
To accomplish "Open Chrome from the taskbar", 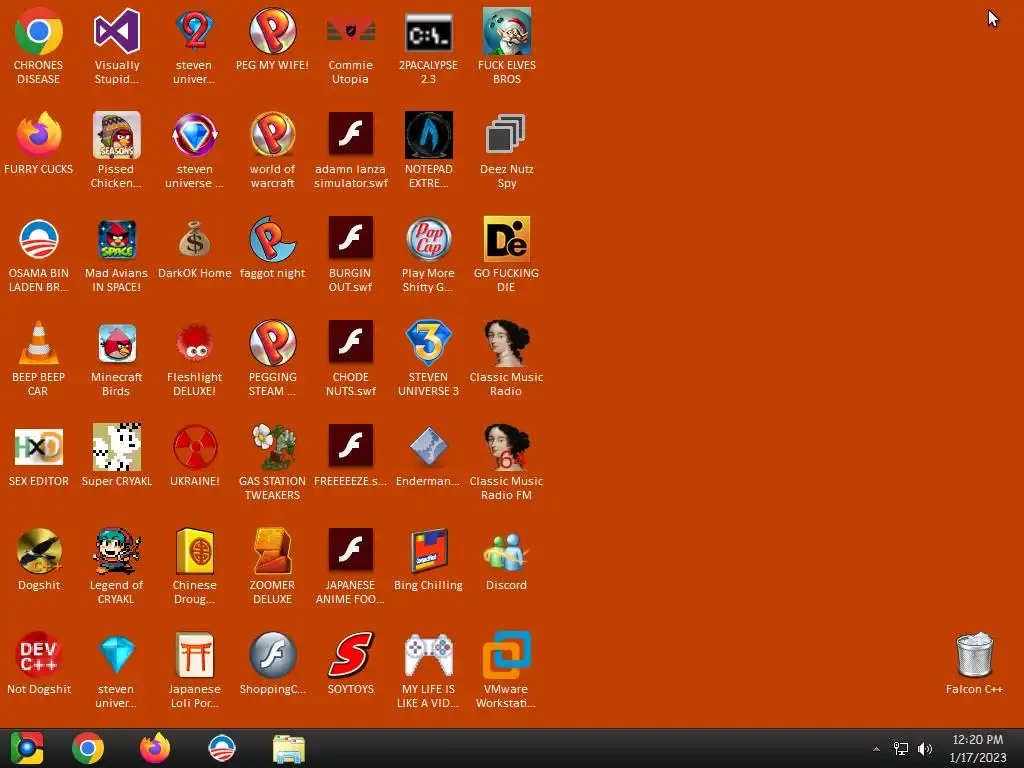I will tap(88, 748).
